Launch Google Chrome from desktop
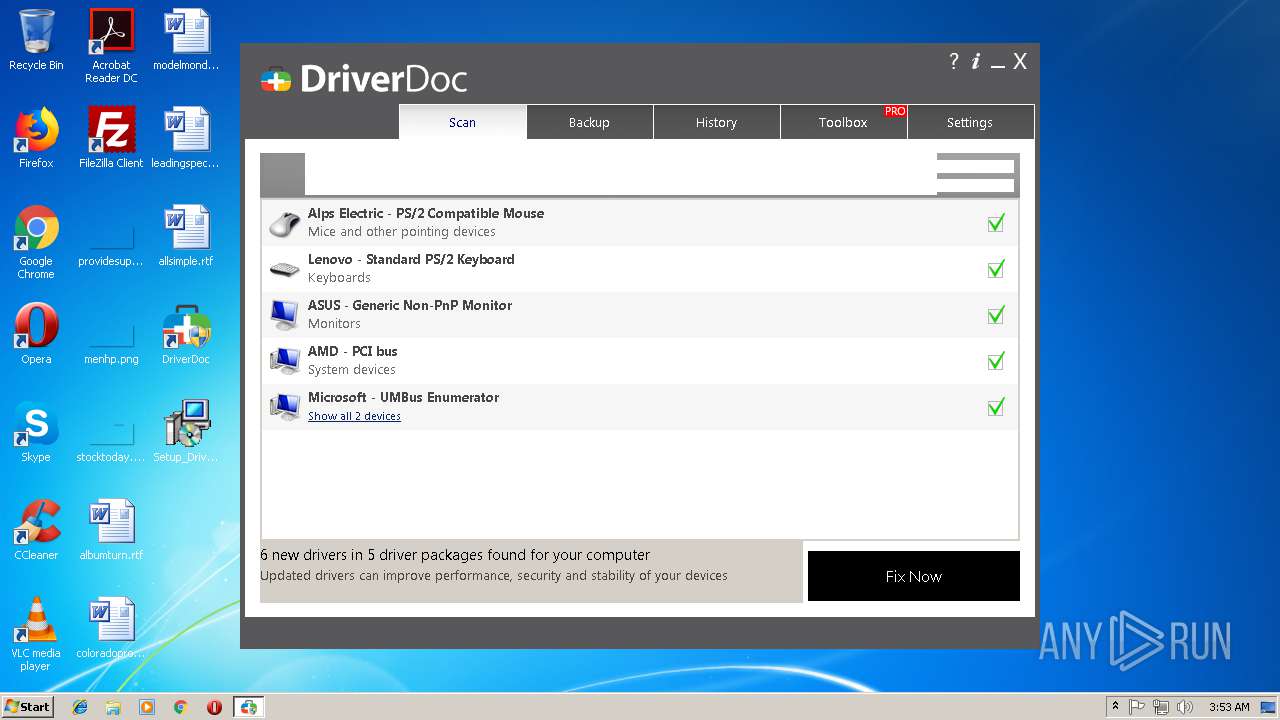 click(36, 242)
